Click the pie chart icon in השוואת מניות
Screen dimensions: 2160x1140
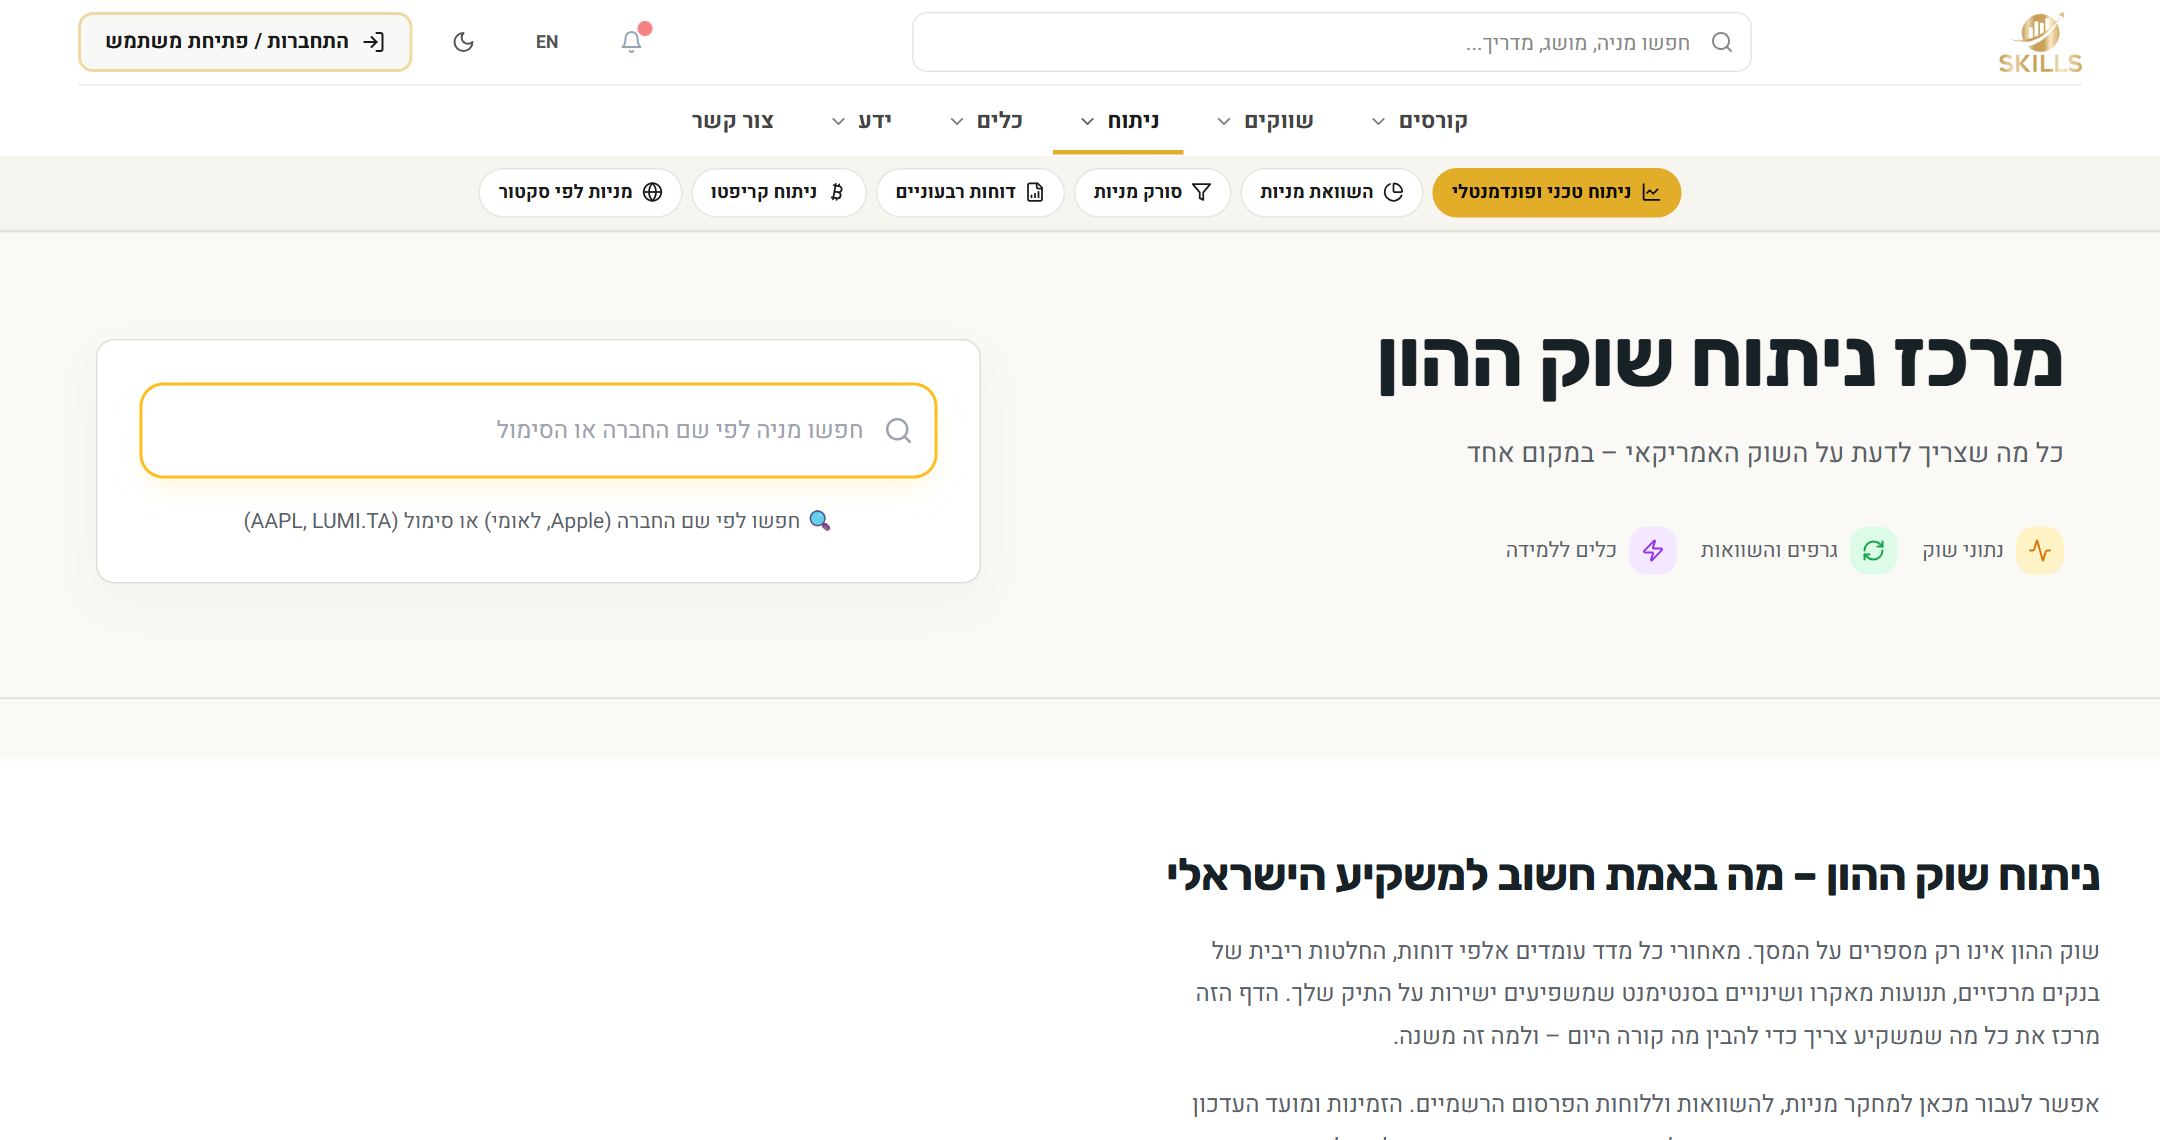(1393, 192)
